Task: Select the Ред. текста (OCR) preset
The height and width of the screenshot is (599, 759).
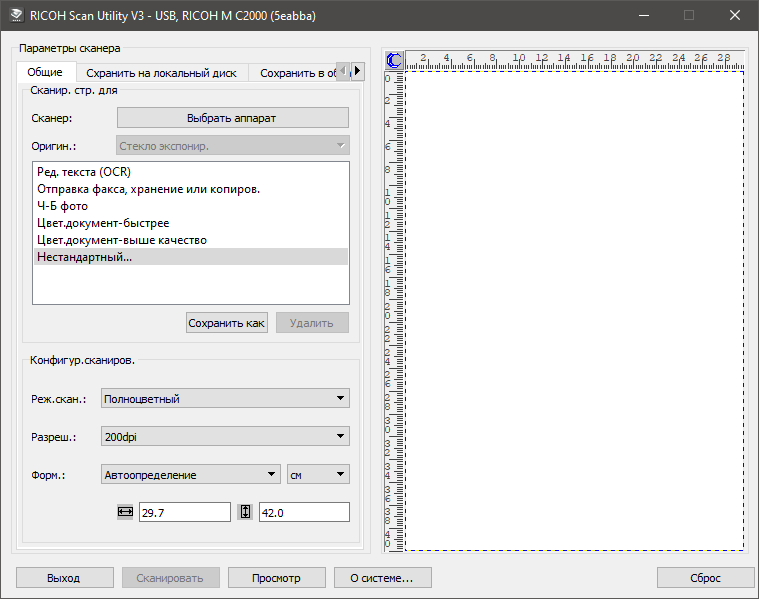Action: (191, 172)
